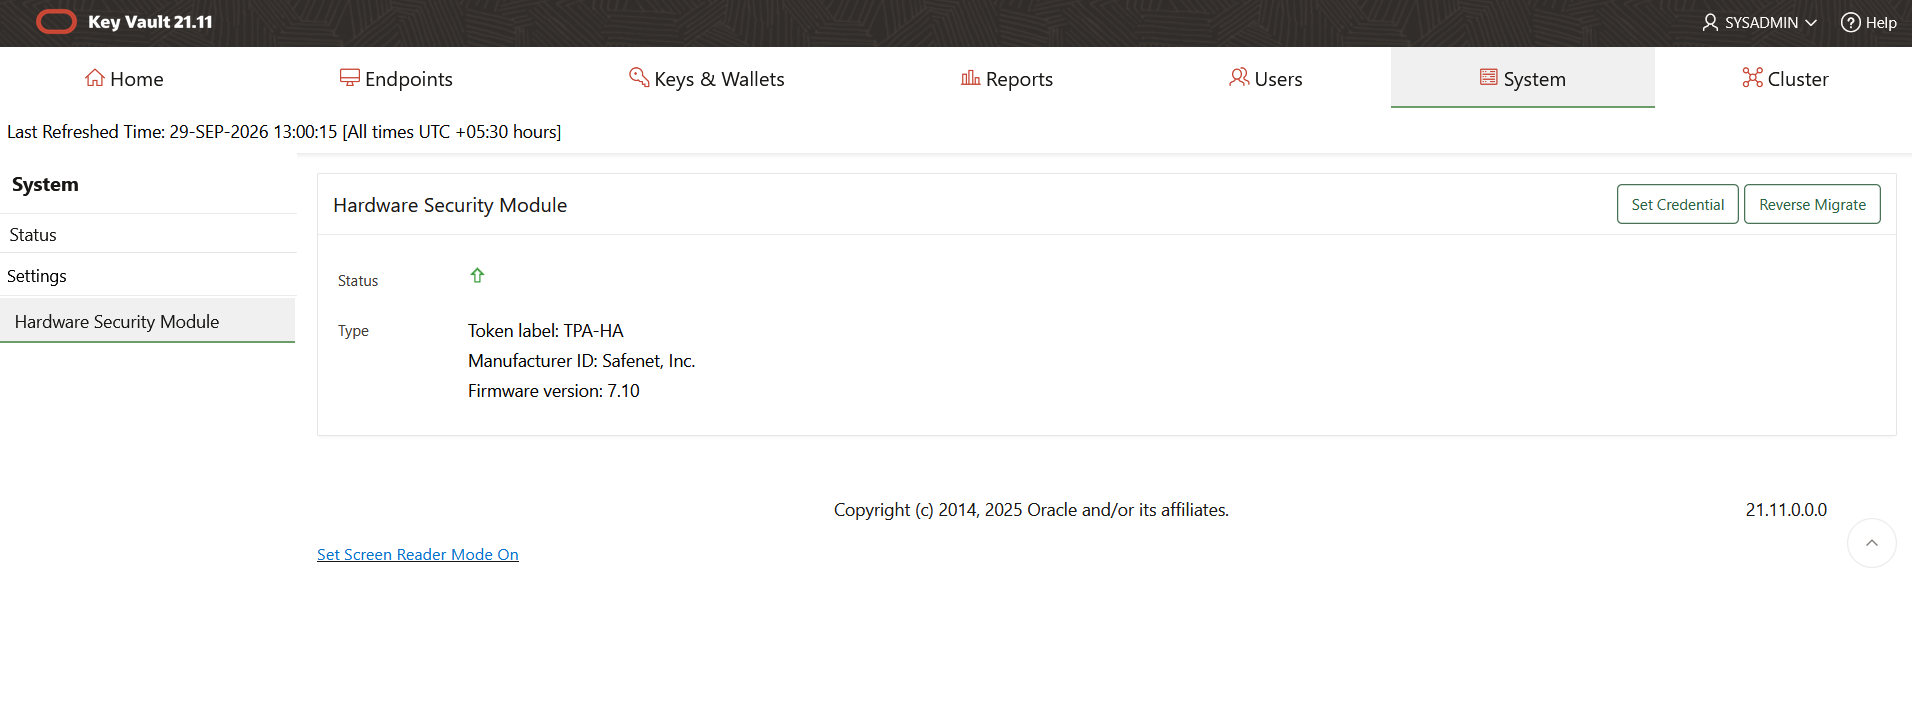This screenshot has width=1912, height=712.
Task: Expand the SYSADMIN user dropdown chevron
Action: coord(1811,22)
